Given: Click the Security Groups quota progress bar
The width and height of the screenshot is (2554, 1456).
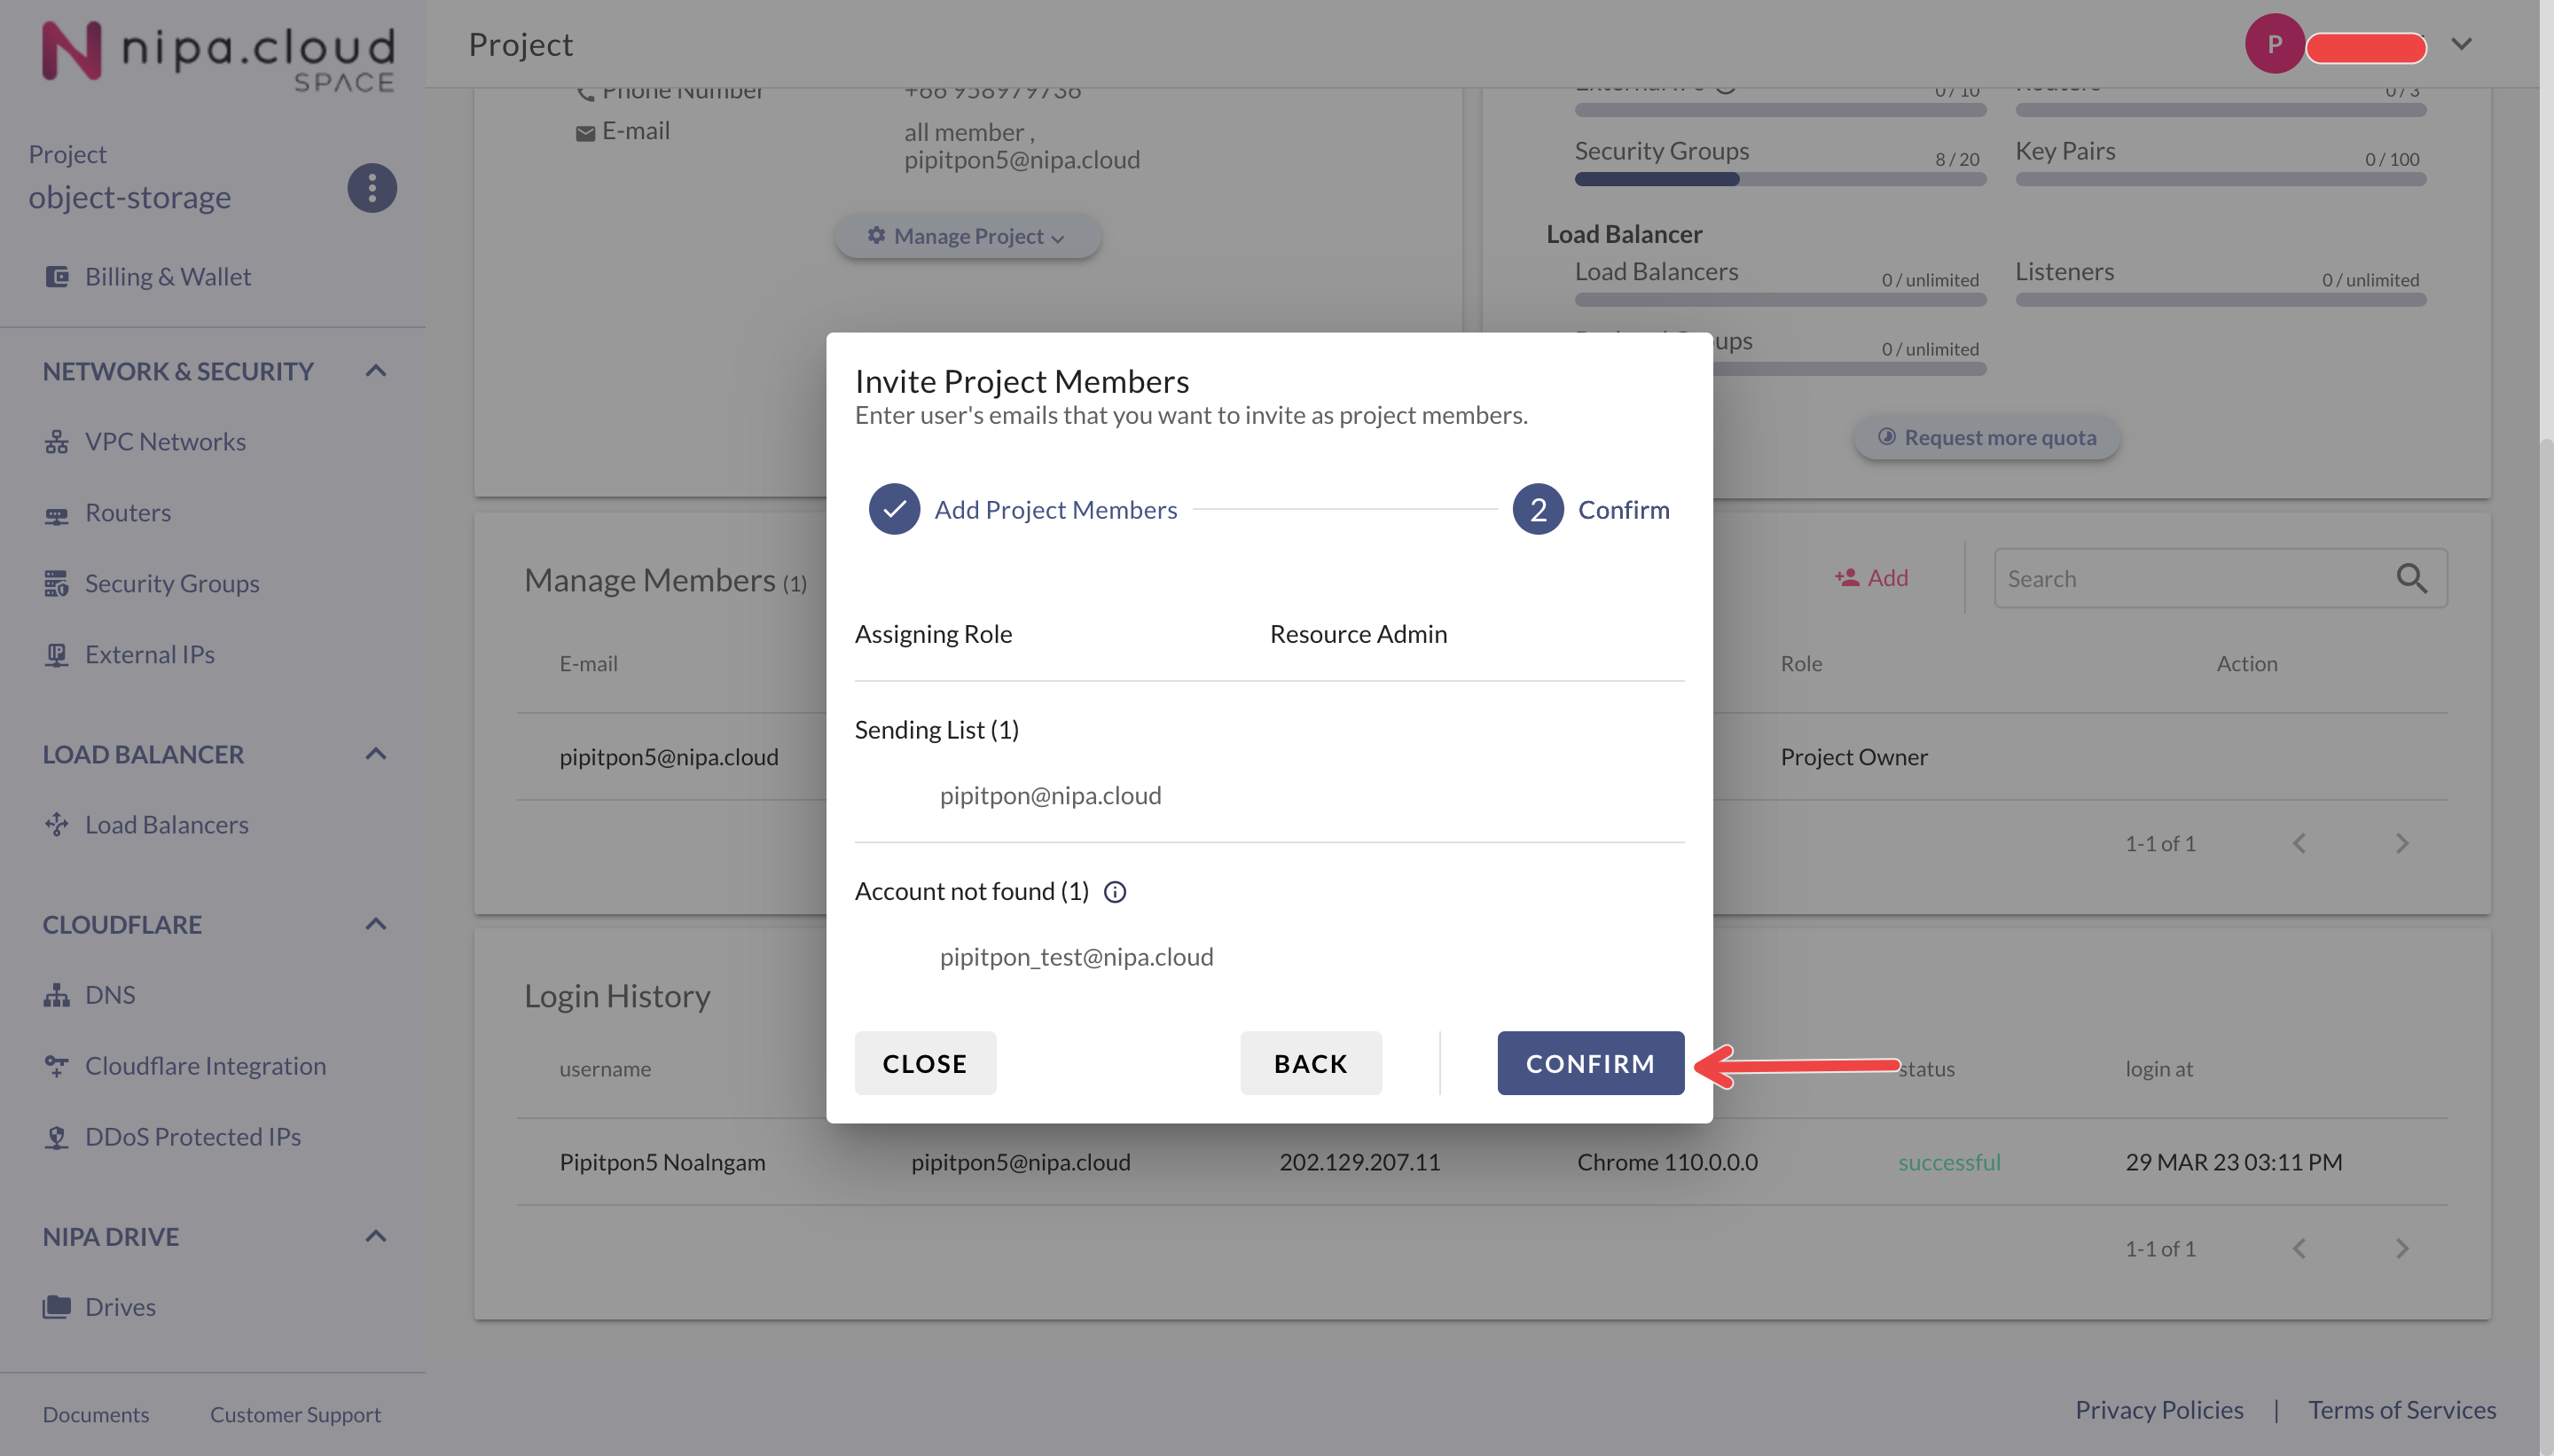Looking at the screenshot, I should [x=1780, y=180].
